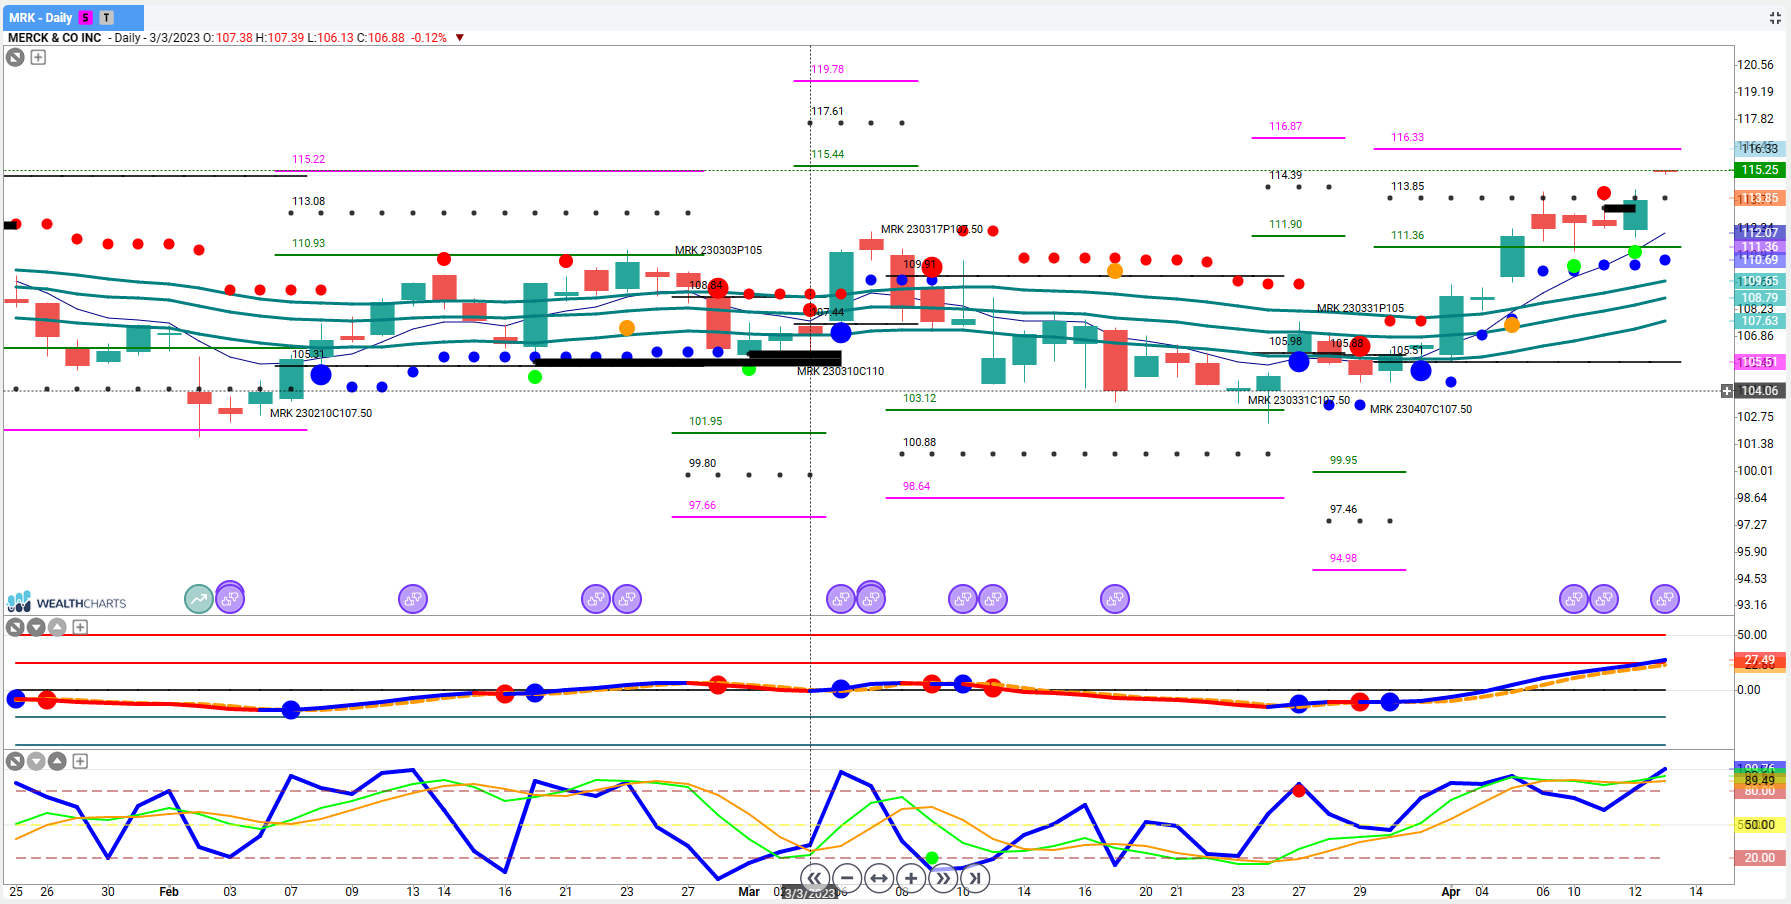This screenshot has width=1791, height=904.
Task: Click the green 115.25 price axis label
Action: tap(1759, 170)
